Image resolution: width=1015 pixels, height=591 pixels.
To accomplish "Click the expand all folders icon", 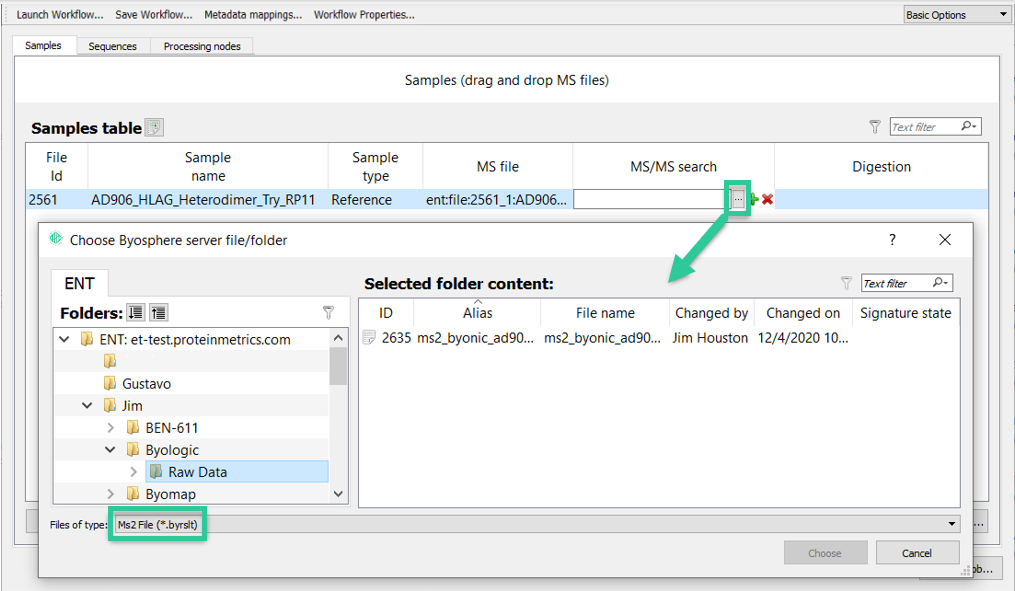I will pos(135,313).
